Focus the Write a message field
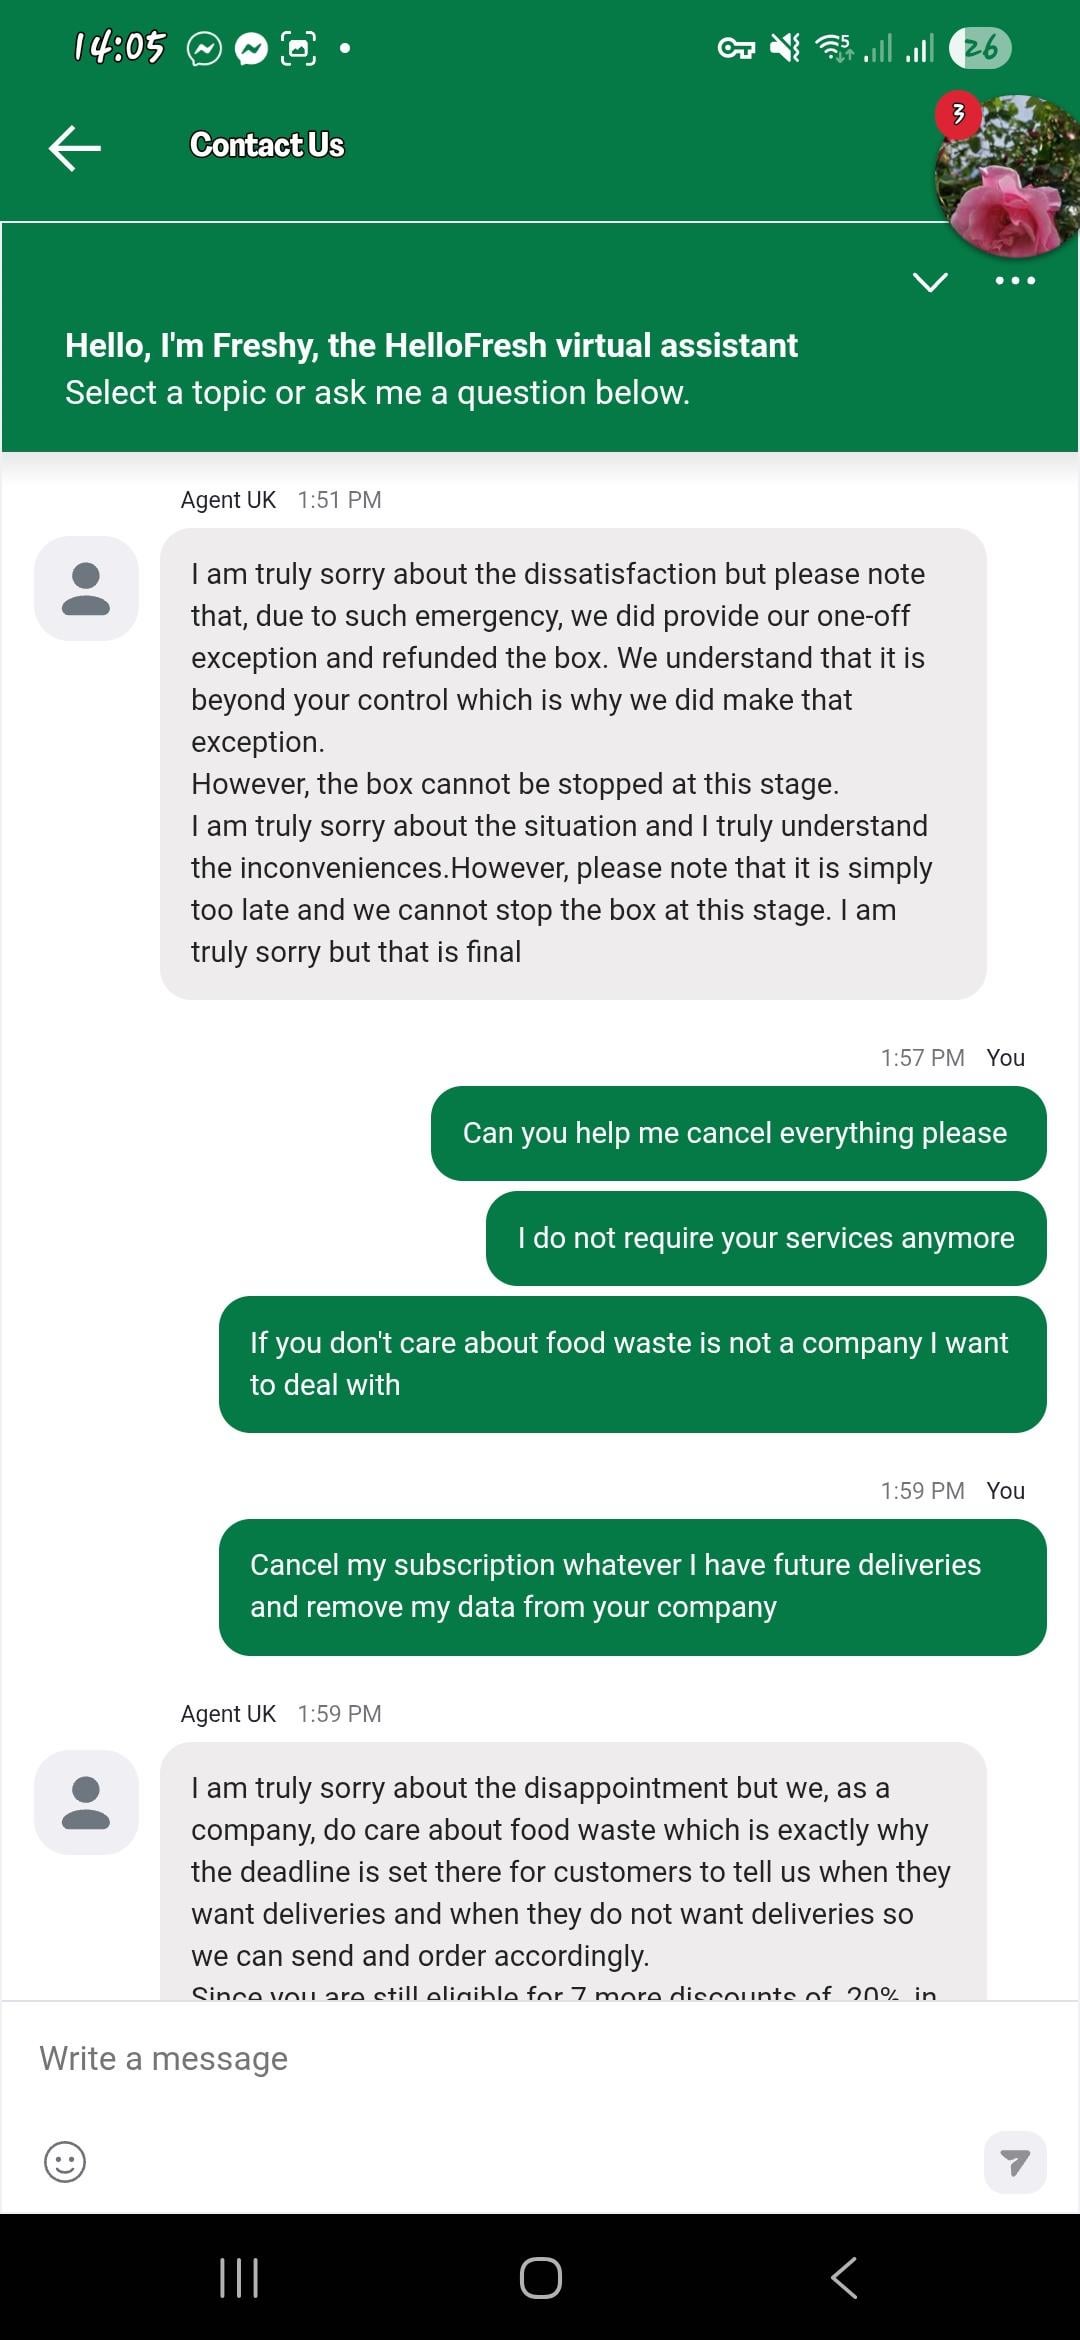The image size is (1080, 2340). 500,2058
